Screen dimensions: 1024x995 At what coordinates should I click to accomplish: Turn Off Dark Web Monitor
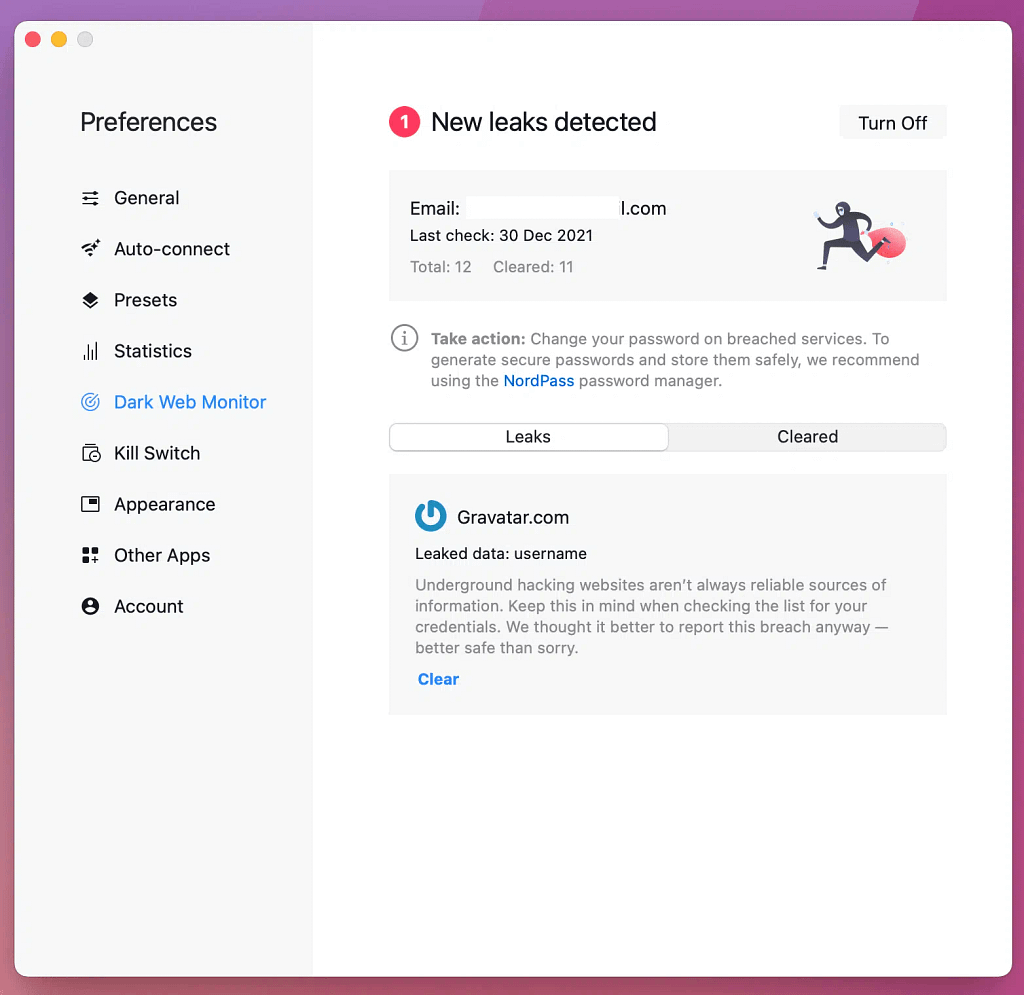click(892, 122)
